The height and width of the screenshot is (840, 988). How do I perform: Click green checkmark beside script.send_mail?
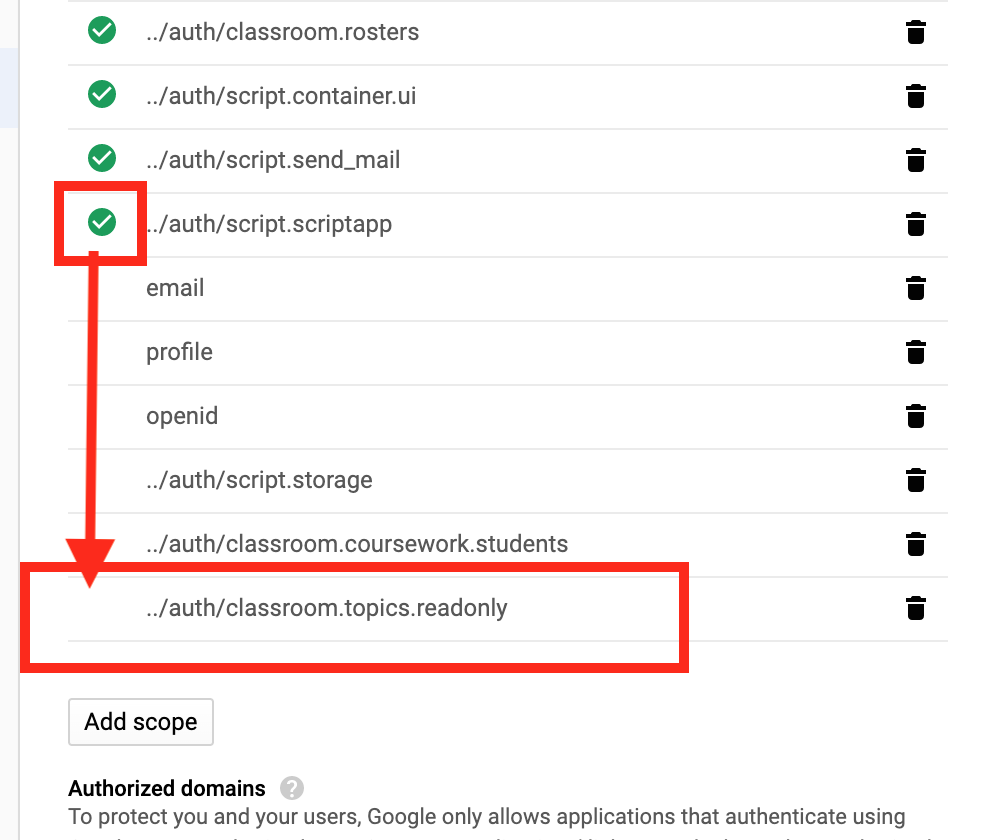click(x=102, y=158)
